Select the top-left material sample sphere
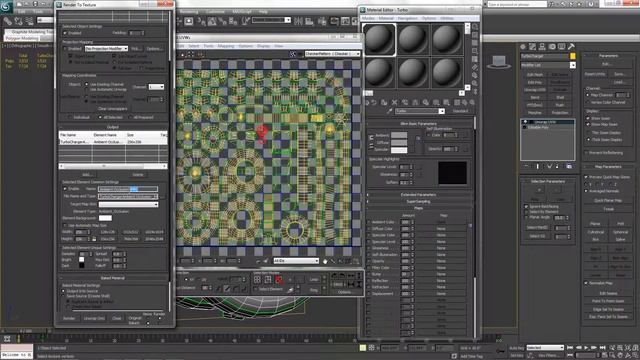This screenshot has width=640, height=360. point(379,40)
